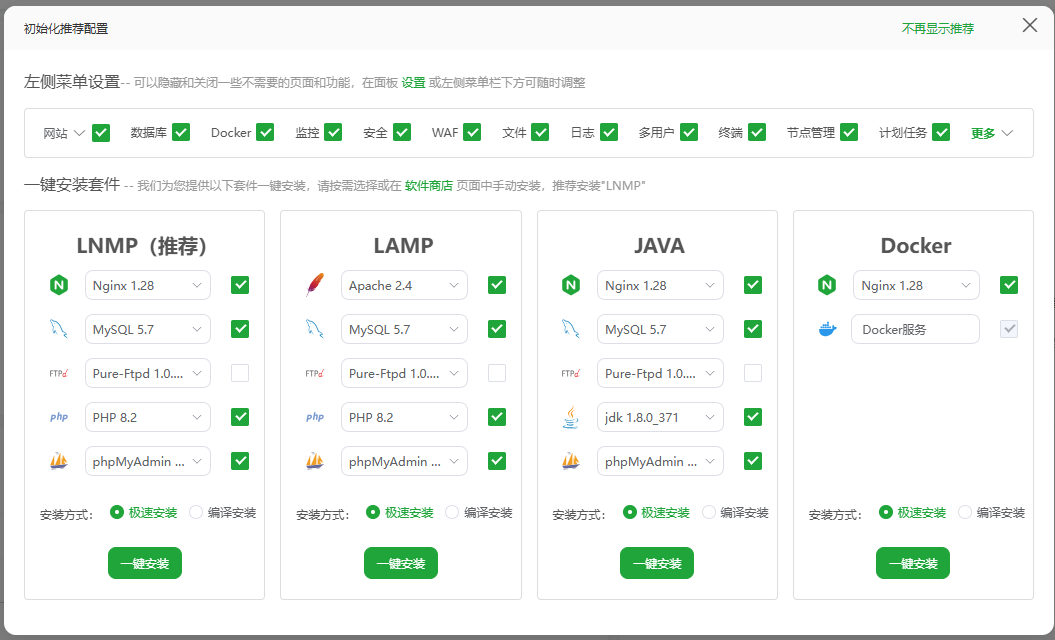The height and width of the screenshot is (640, 1055).
Task: Toggle the 节点管理 menu checkbox
Action: pyautogui.click(x=848, y=133)
